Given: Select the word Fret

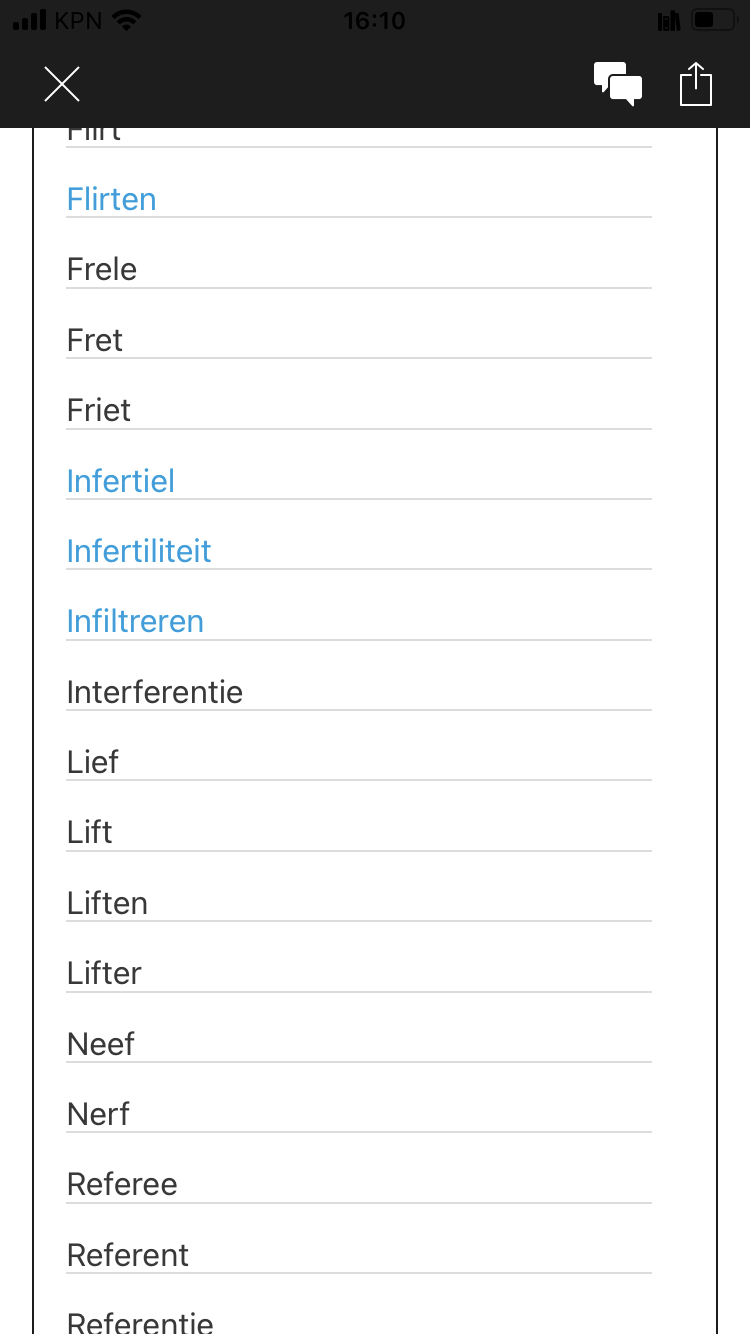Looking at the screenshot, I should [95, 340].
